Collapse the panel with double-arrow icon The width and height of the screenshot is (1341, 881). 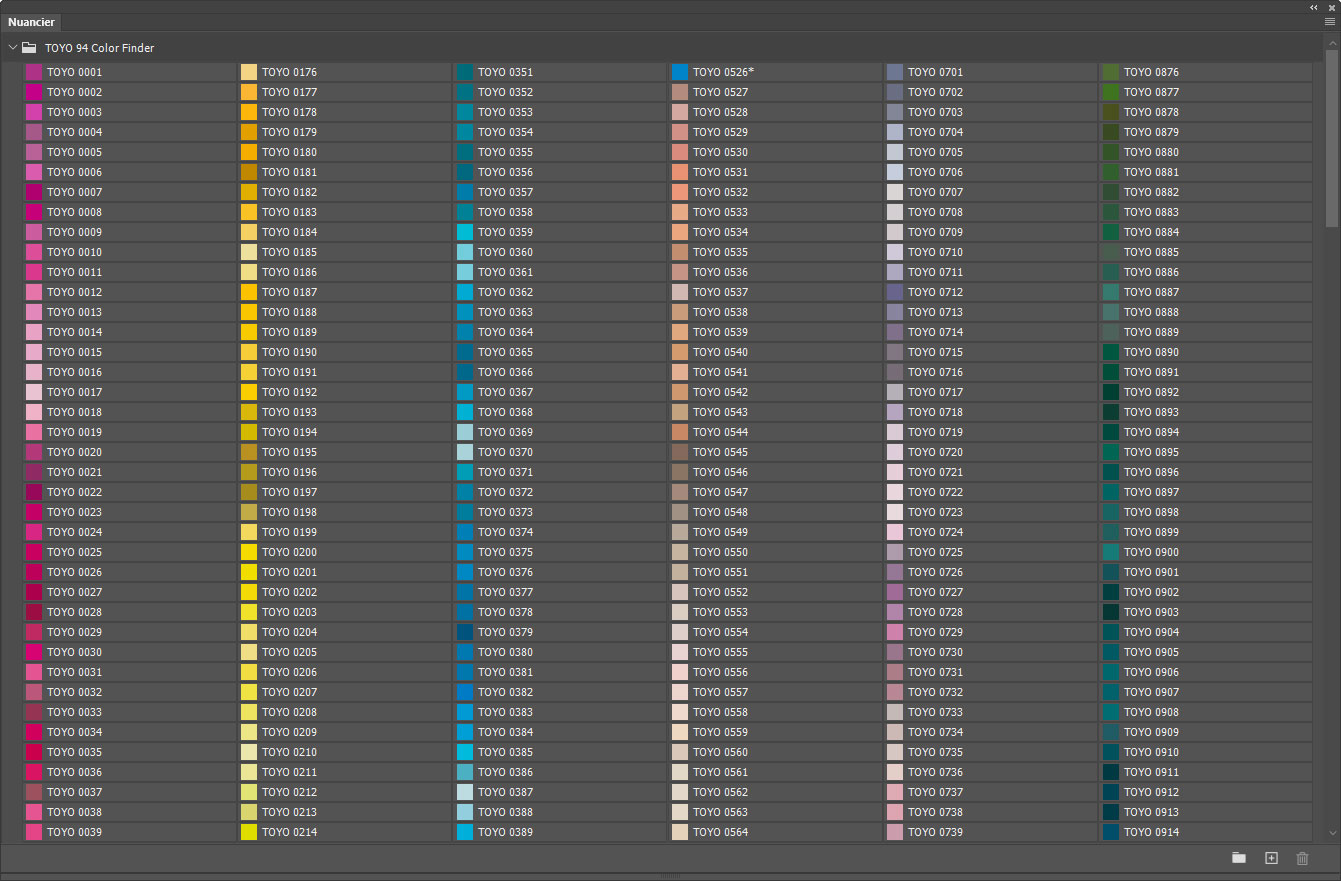(x=1314, y=7)
